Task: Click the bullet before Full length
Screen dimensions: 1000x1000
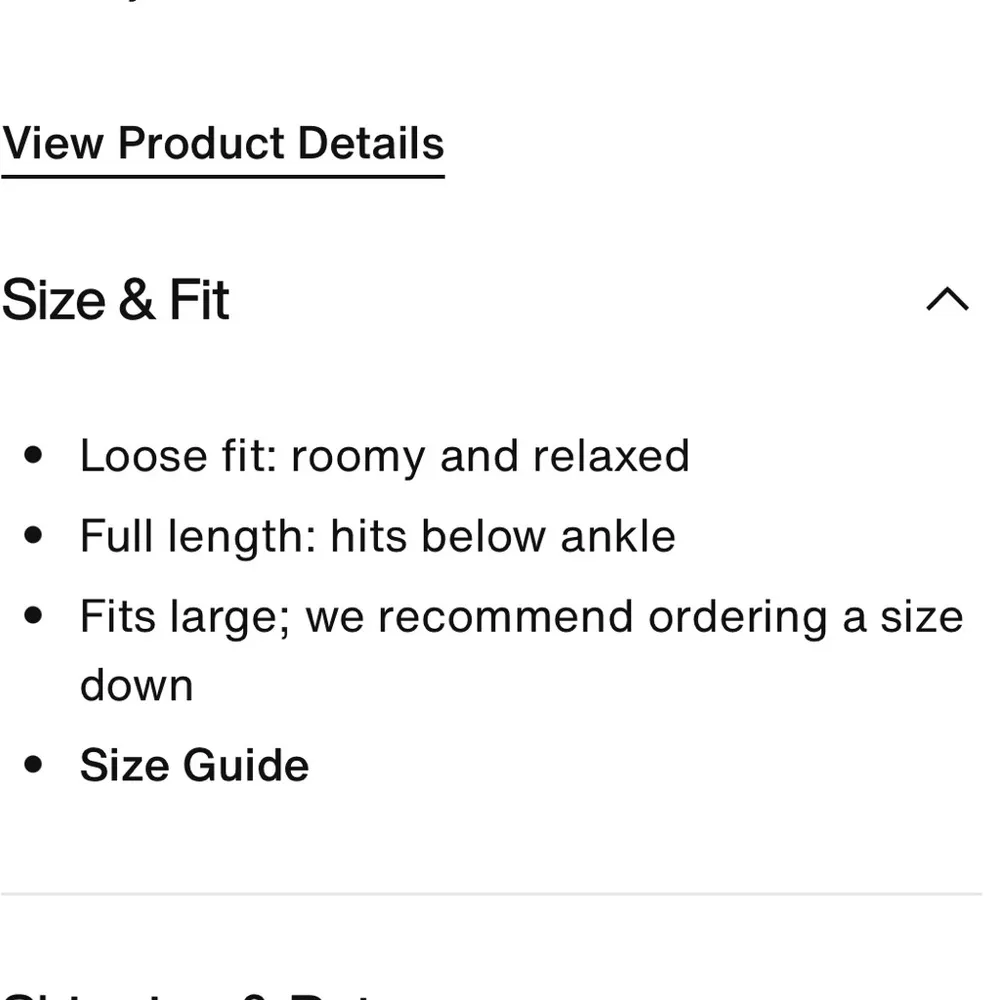Action: click(33, 536)
